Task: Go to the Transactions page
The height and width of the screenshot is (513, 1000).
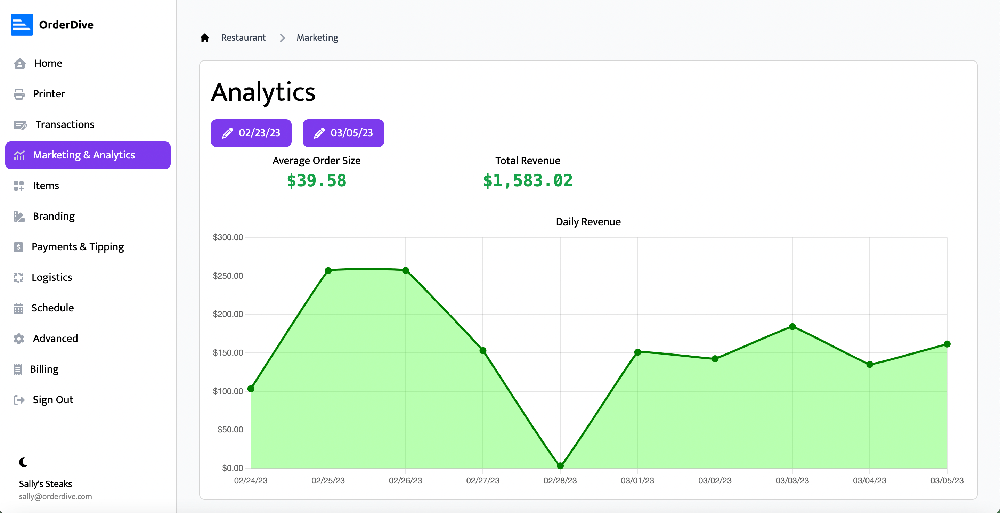Action: (88, 124)
